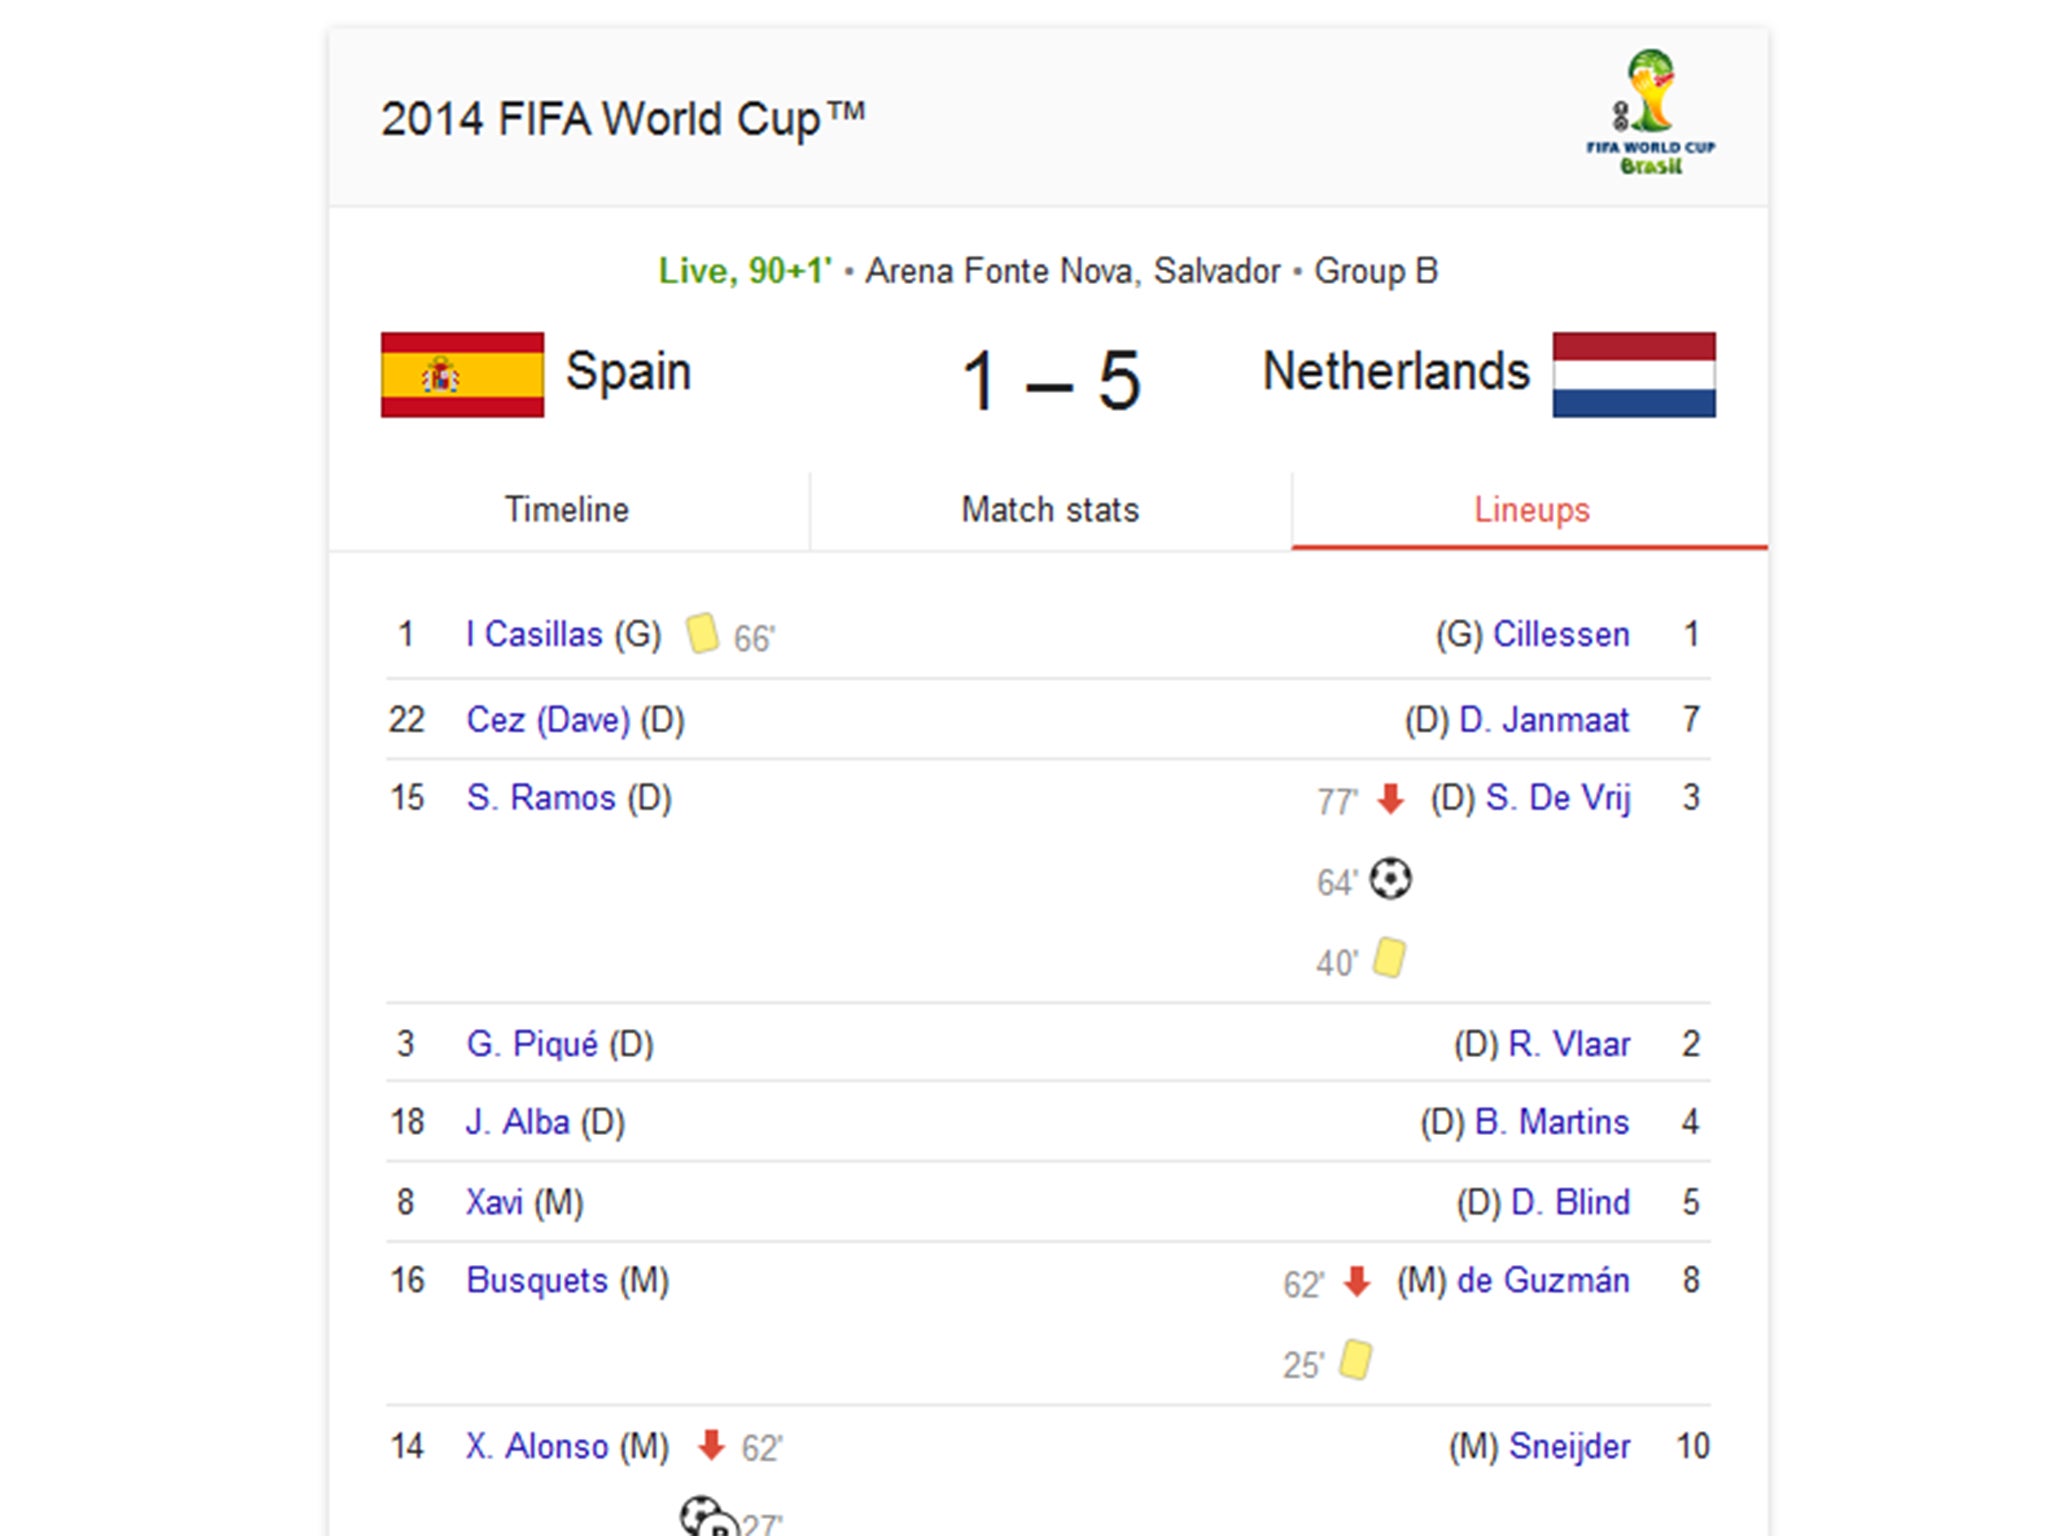Click de Guzmán's substitution arrow at 62'
The image size is (2048, 1536).
[x=1357, y=1281]
